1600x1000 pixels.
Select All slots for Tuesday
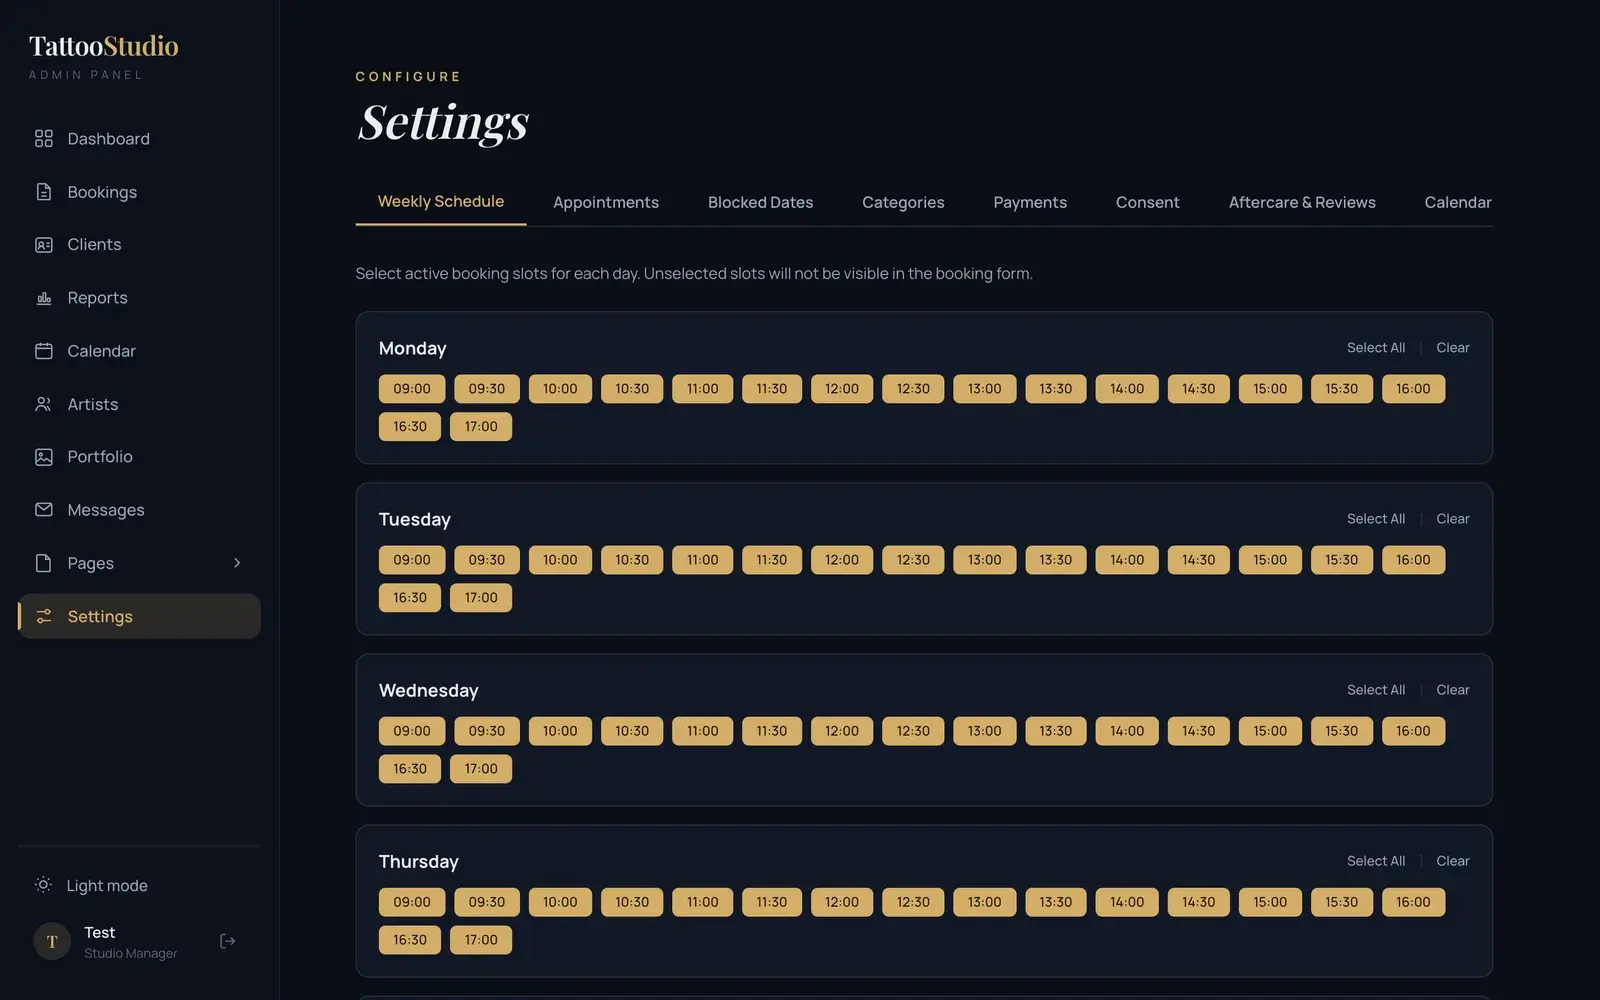[1375, 519]
